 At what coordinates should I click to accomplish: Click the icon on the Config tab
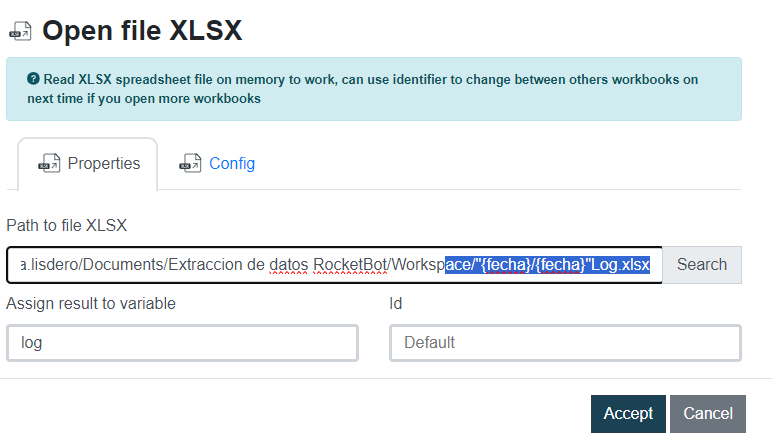[x=190, y=163]
